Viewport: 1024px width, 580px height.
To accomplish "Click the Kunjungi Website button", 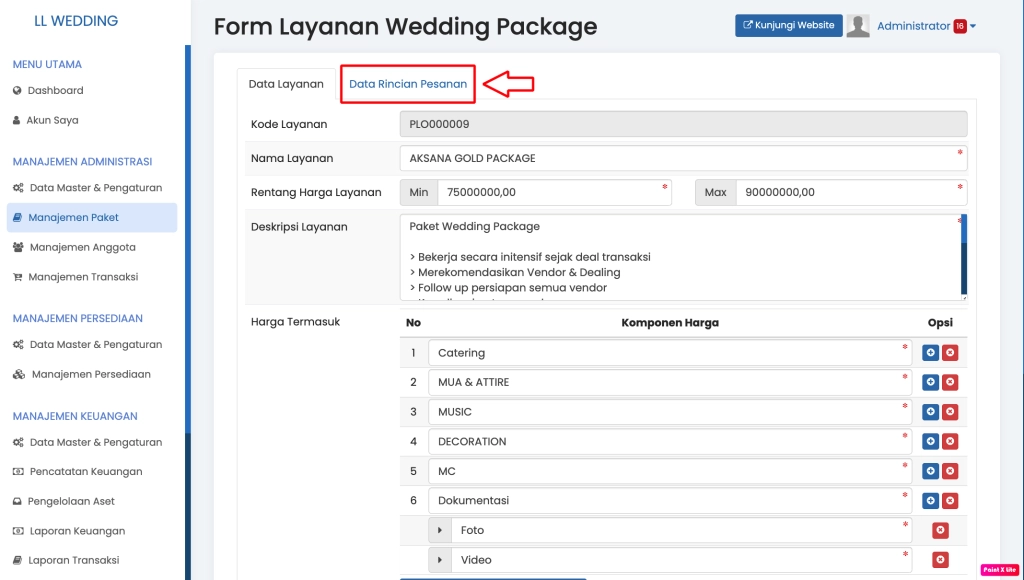I will click(x=788, y=26).
